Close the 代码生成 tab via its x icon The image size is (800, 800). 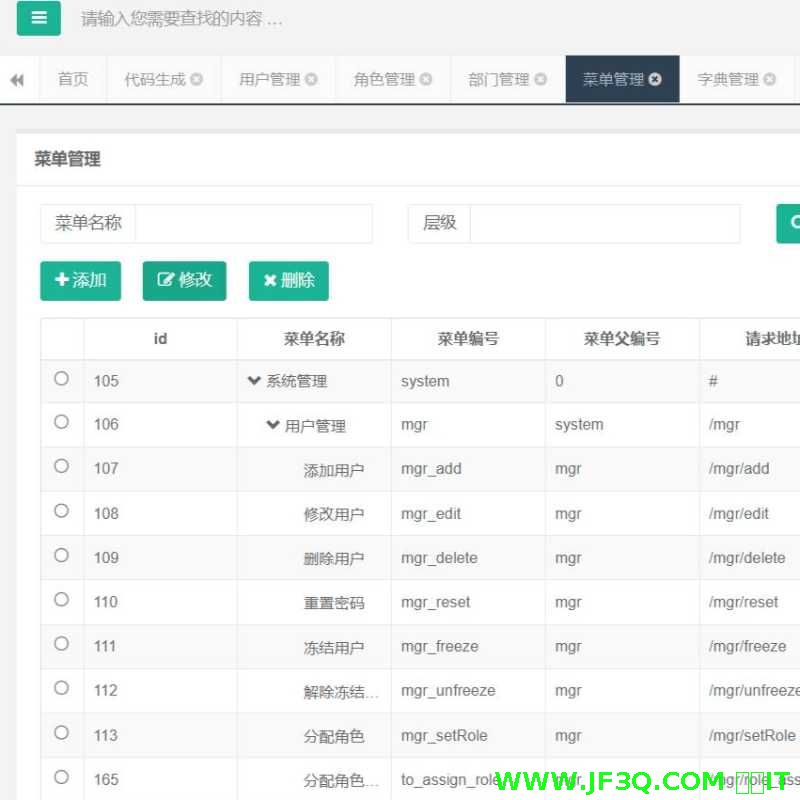[x=195, y=79]
